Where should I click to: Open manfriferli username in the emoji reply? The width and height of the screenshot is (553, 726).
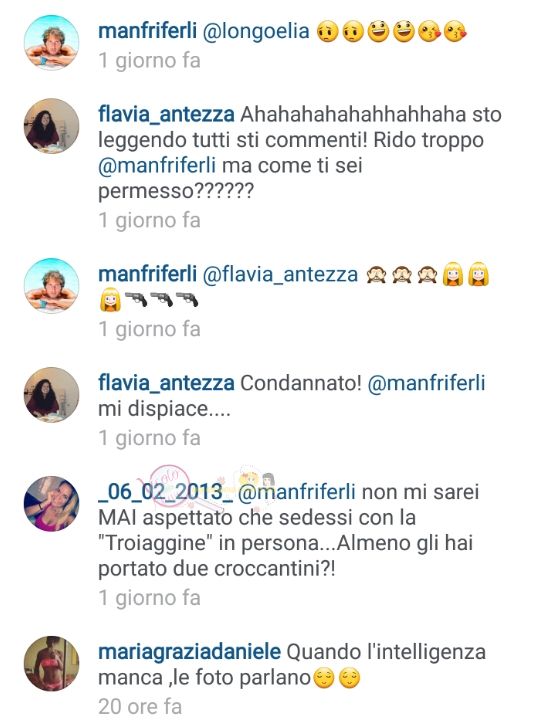[148, 274]
